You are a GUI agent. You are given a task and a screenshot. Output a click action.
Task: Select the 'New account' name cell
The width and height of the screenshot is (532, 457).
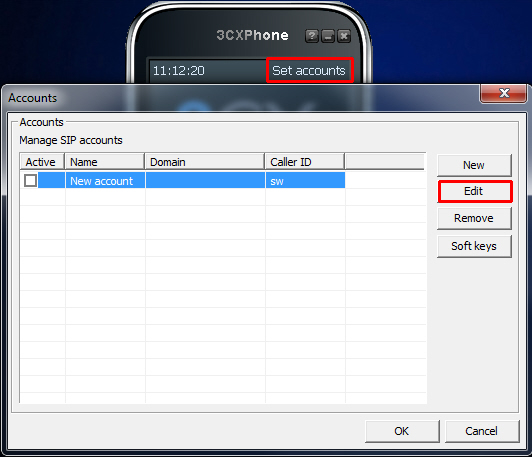point(105,180)
